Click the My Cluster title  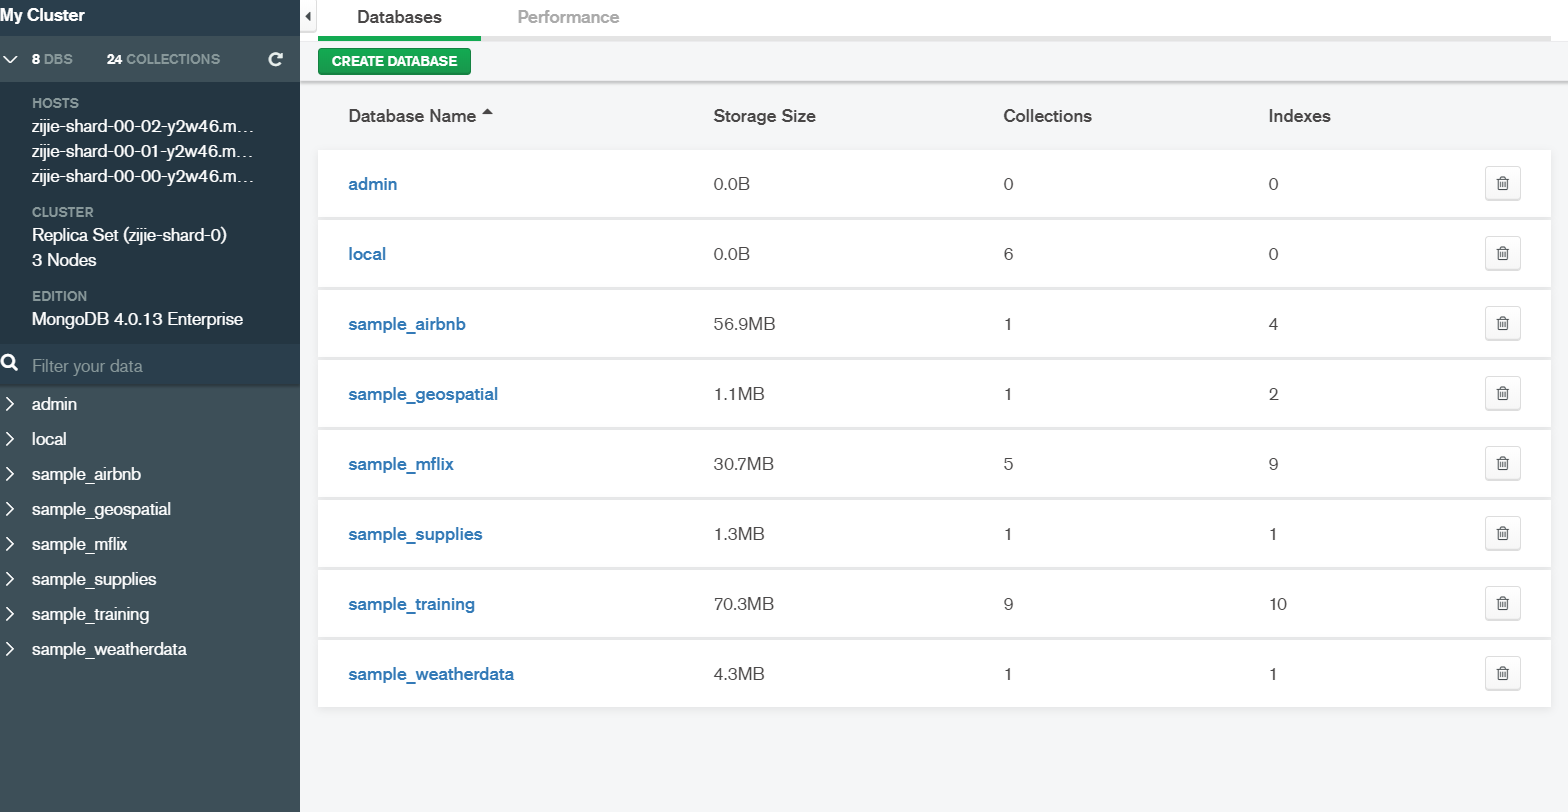[43, 15]
